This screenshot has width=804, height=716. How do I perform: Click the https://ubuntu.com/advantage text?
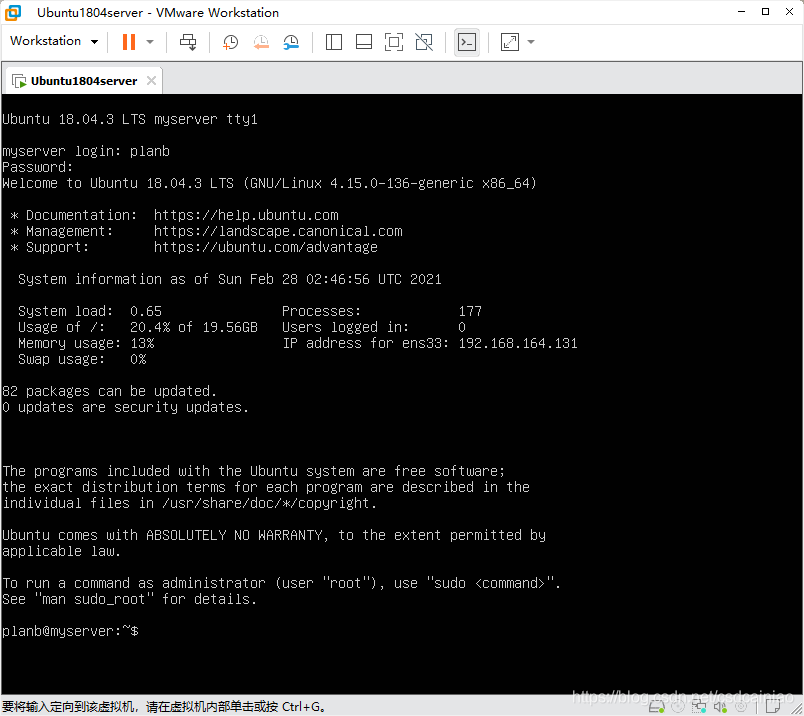tap(266, 247)
